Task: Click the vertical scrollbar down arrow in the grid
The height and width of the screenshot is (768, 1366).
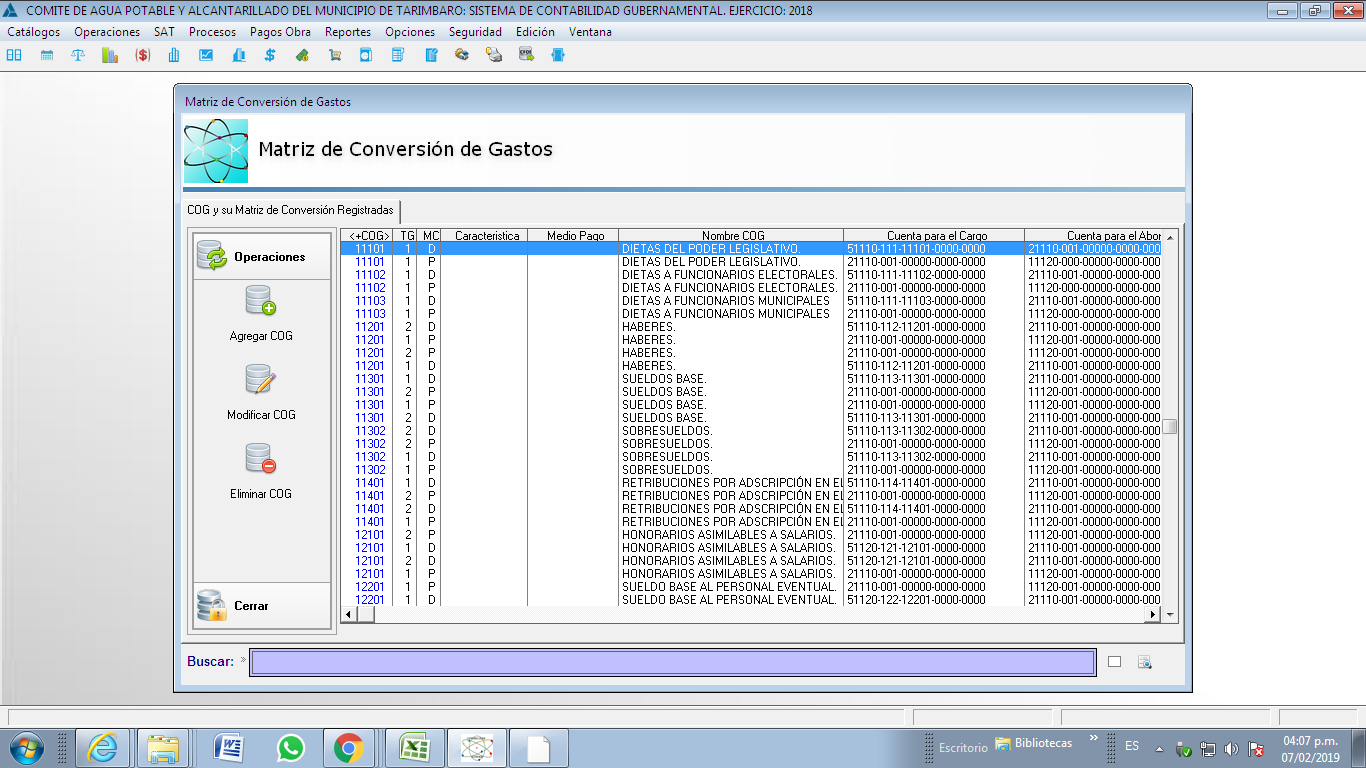Action: pyautogui.click(x=1169, y=615)
